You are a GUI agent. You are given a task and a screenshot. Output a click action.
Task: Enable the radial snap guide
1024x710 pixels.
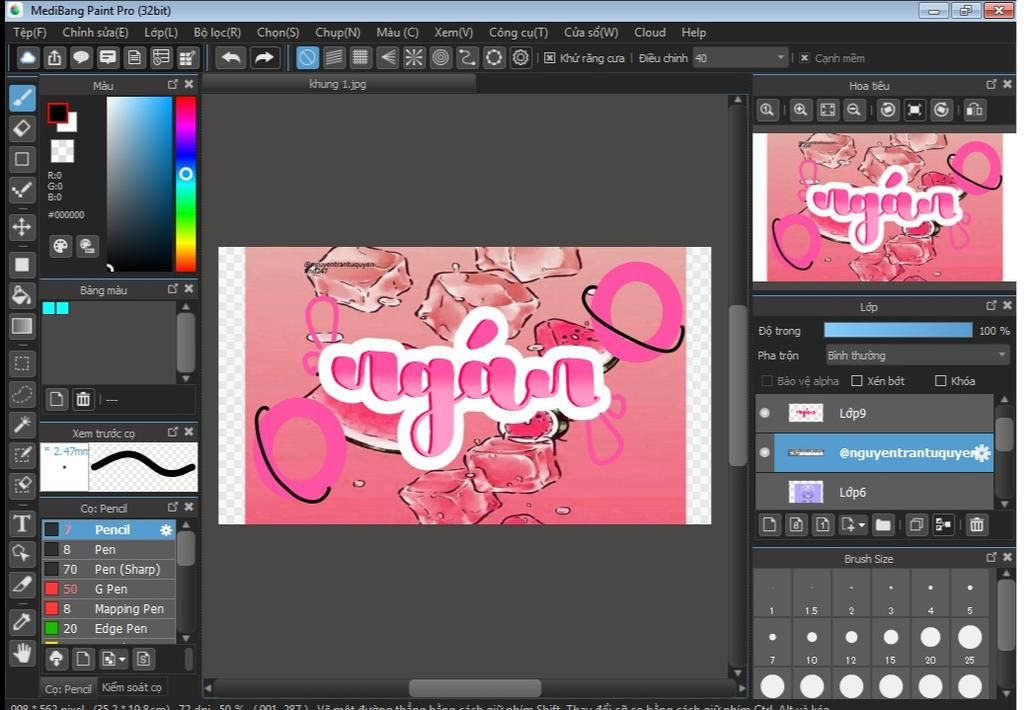click(413, 57)
